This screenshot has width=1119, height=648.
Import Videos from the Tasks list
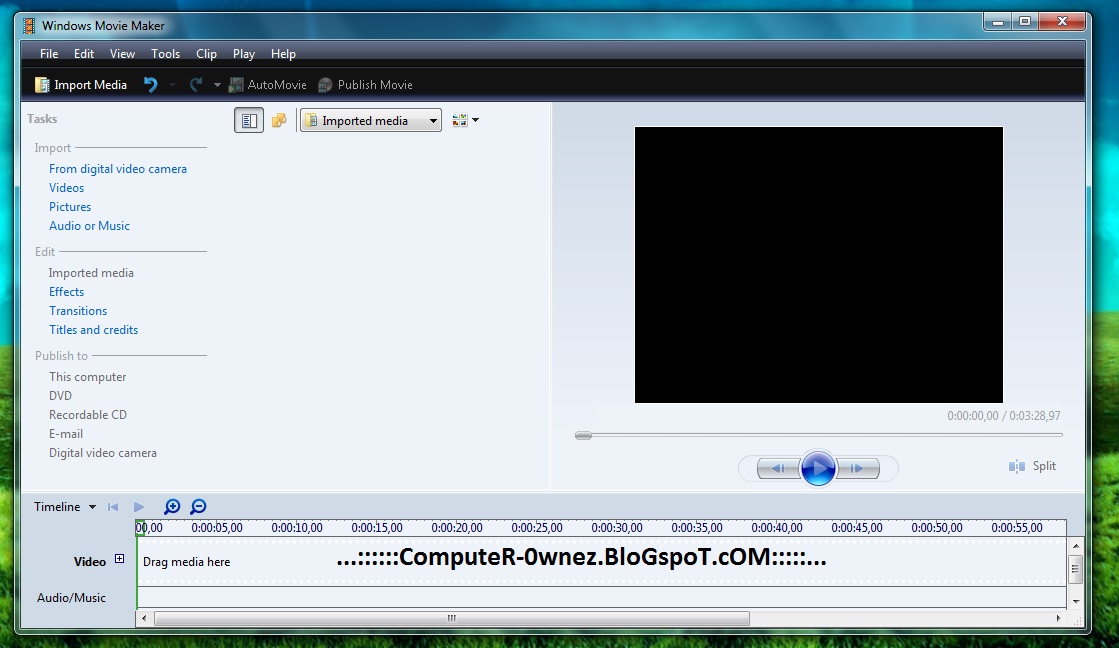[x=66, y=188]
